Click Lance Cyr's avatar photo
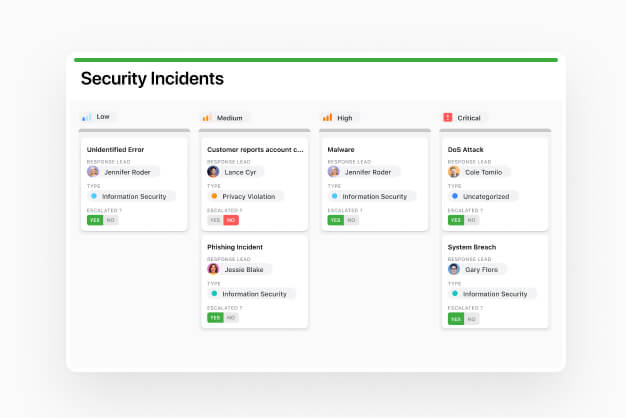The width and height of the screenshot is (626, 418). coord(213,172)
